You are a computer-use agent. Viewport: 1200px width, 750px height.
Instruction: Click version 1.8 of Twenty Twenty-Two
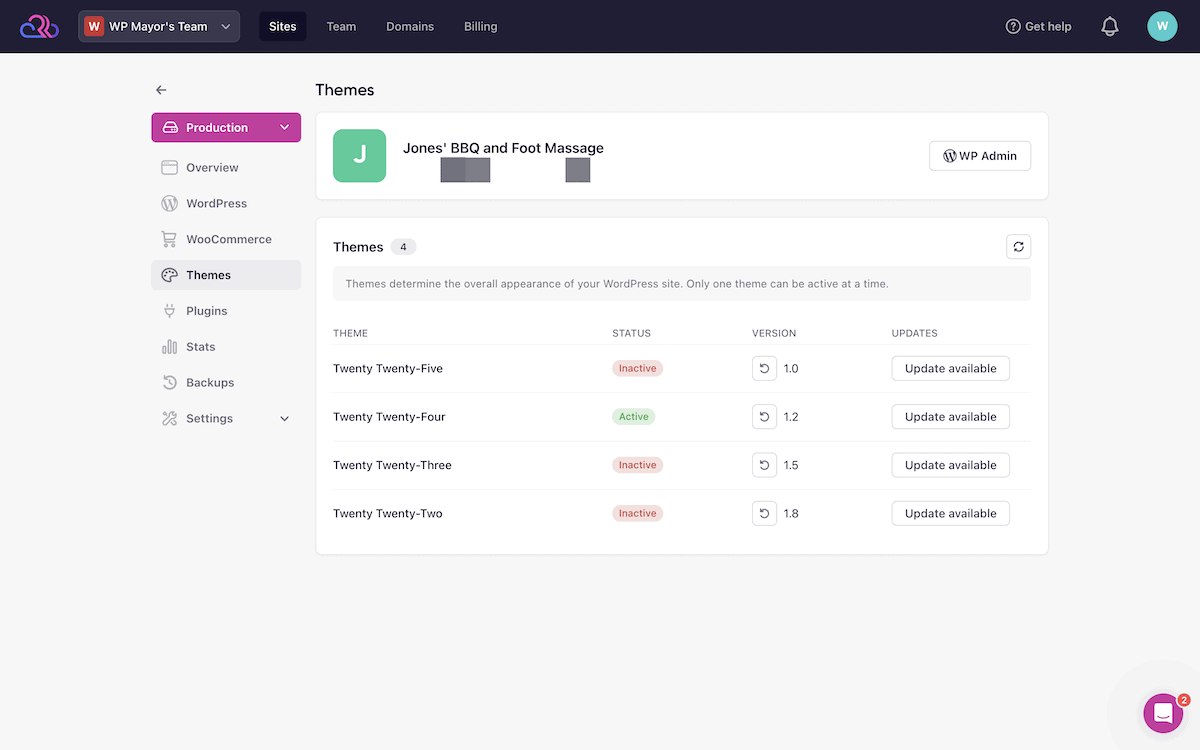(x=791, y=513)
